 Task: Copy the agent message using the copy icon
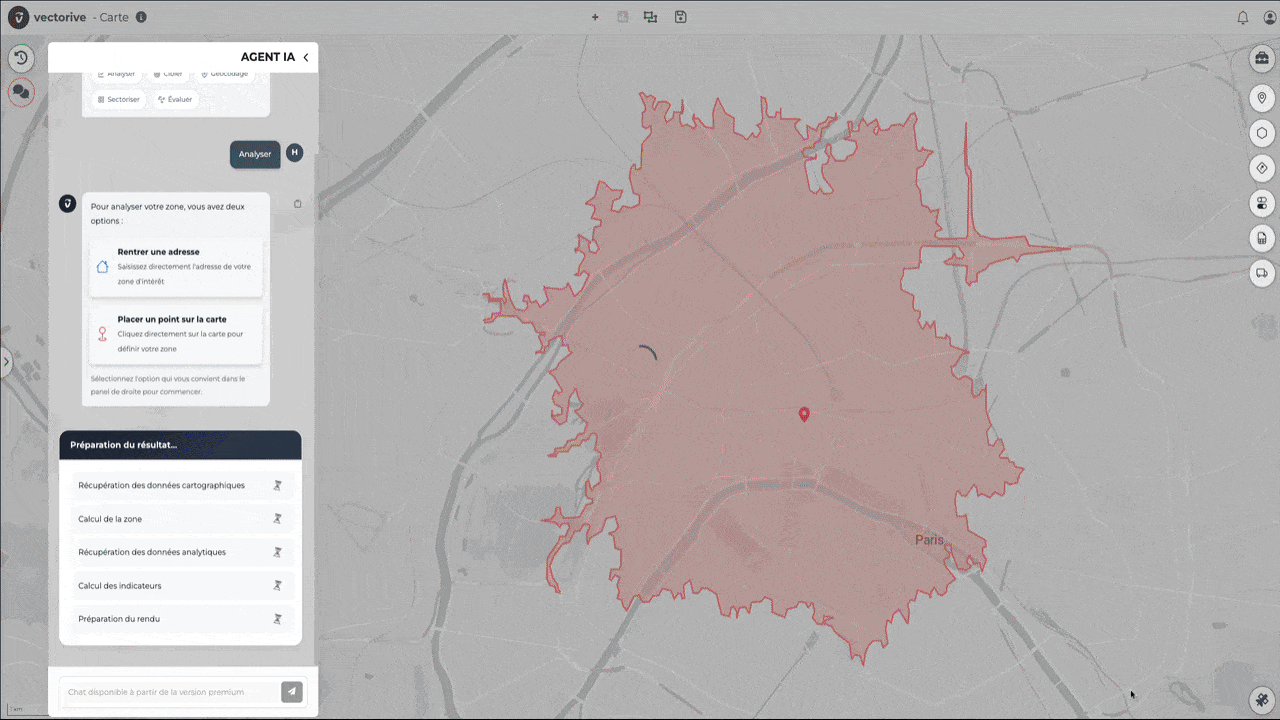click(x=297, y=203)
